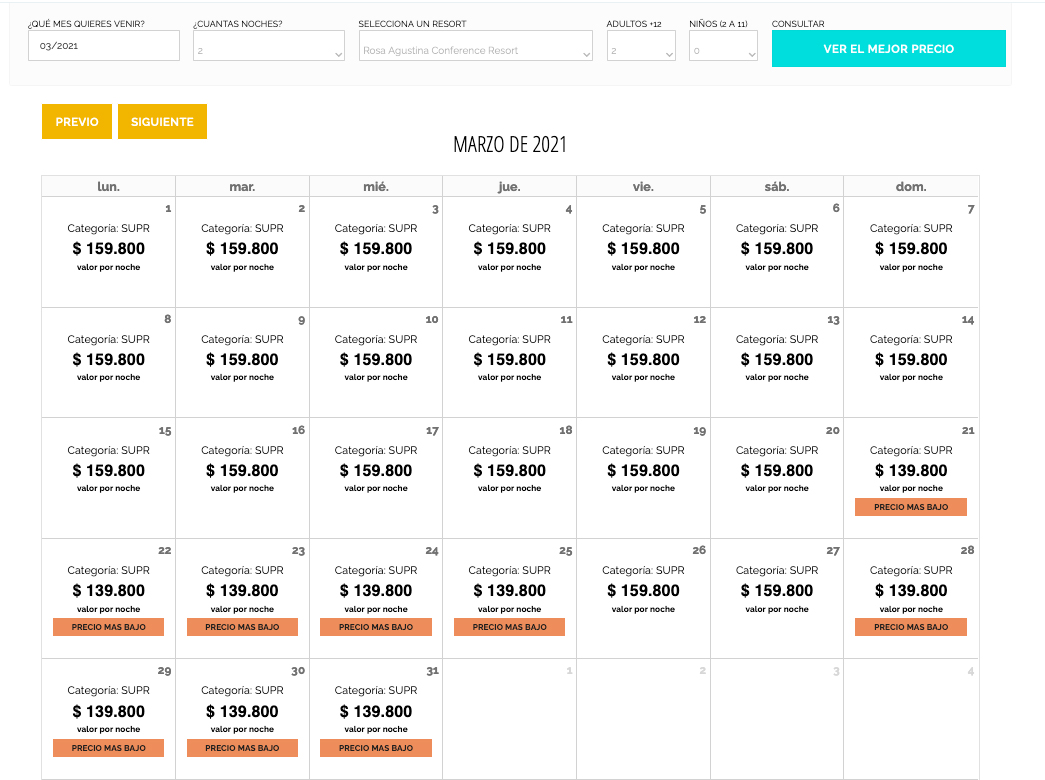Image resolution: width=1045 pixels, height=780 pixels.
Task: Expand the Selecciona un Resort dropdown
Action: click(x=476, y=46)
